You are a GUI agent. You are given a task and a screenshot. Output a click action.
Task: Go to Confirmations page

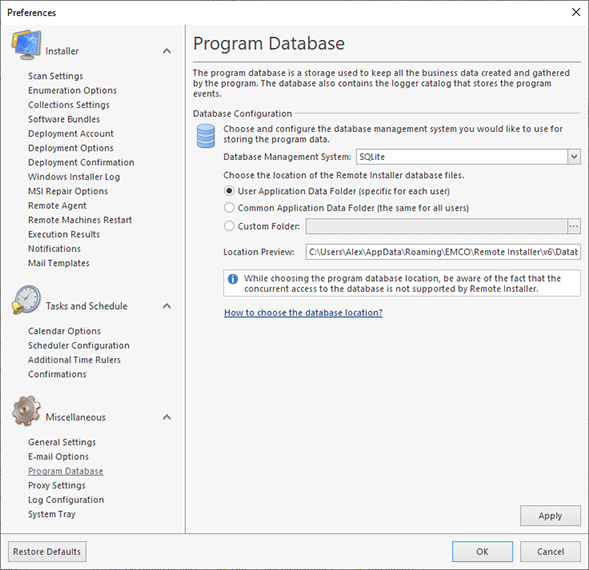coord(57,374)
